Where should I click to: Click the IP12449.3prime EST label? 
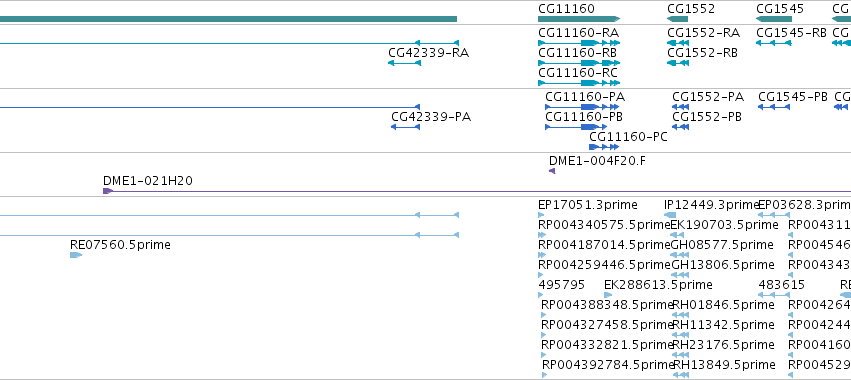coord(712,205)
